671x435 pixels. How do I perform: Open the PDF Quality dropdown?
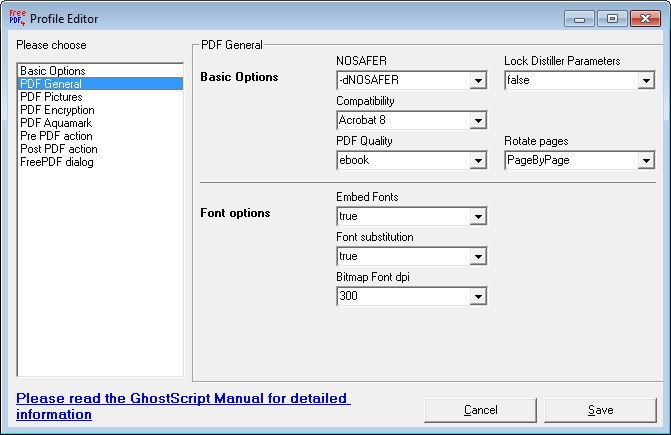tap(478, 161)
